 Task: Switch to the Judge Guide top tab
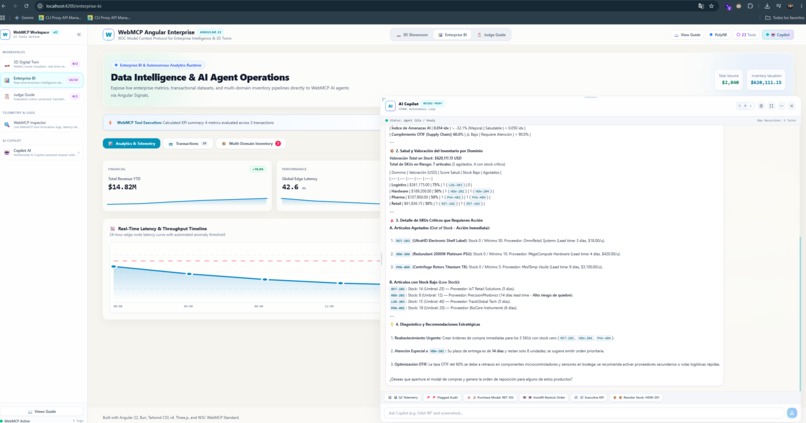point(491,35)
